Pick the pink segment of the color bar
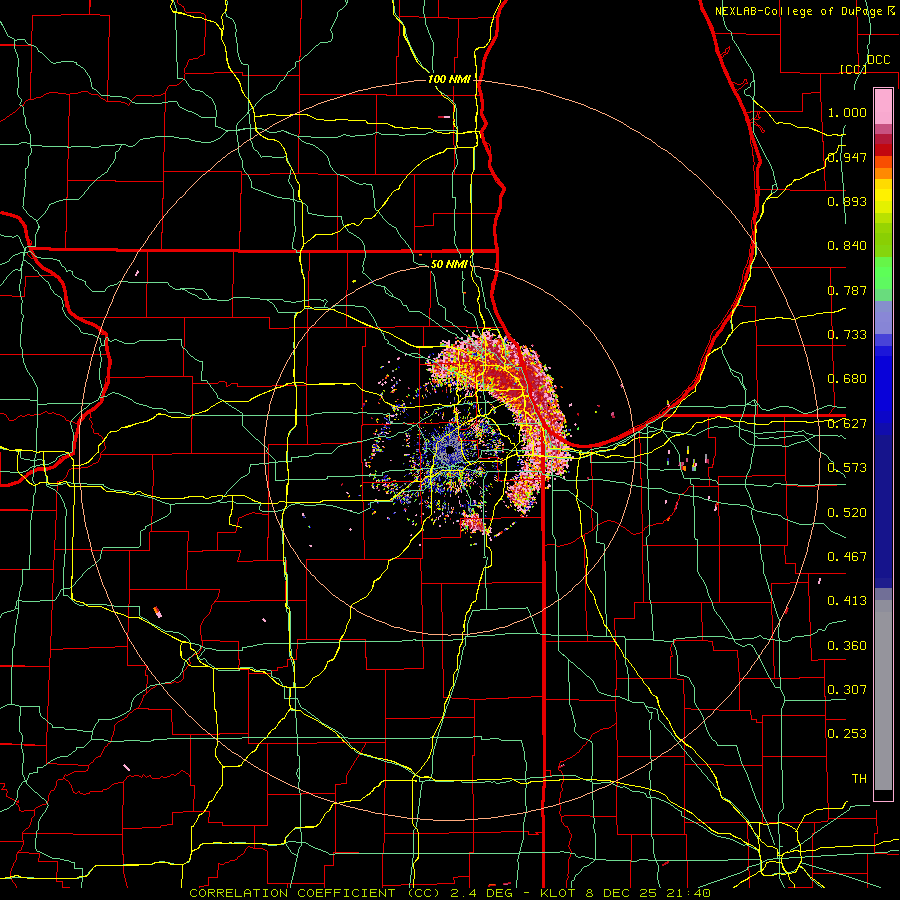This screenshot has width=900, height=900. [883, 106]
